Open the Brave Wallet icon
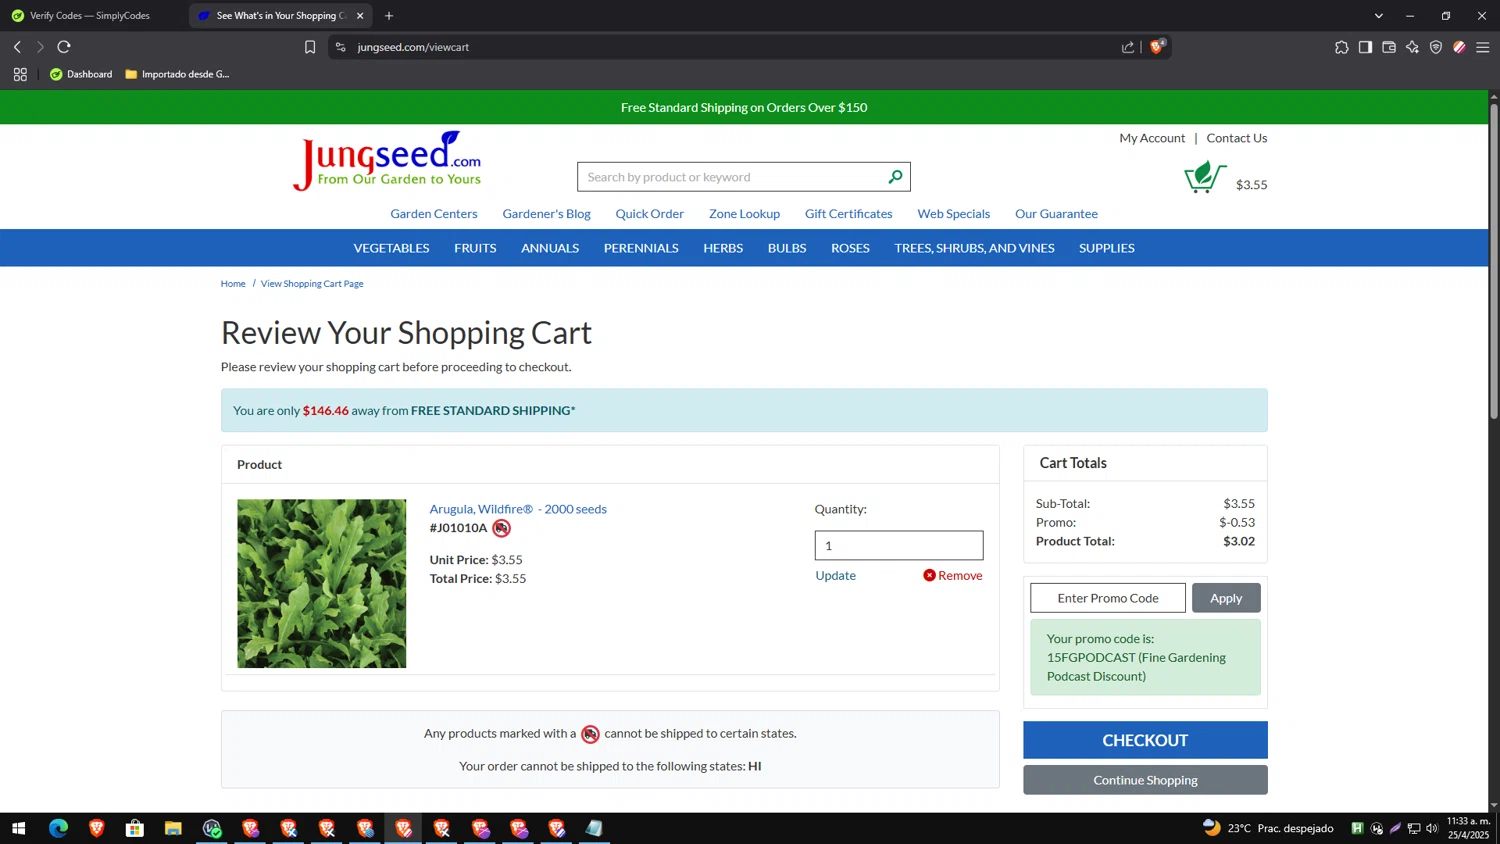The width and height of the screenshot is (1500, 844). click(x=1389, y=47)
